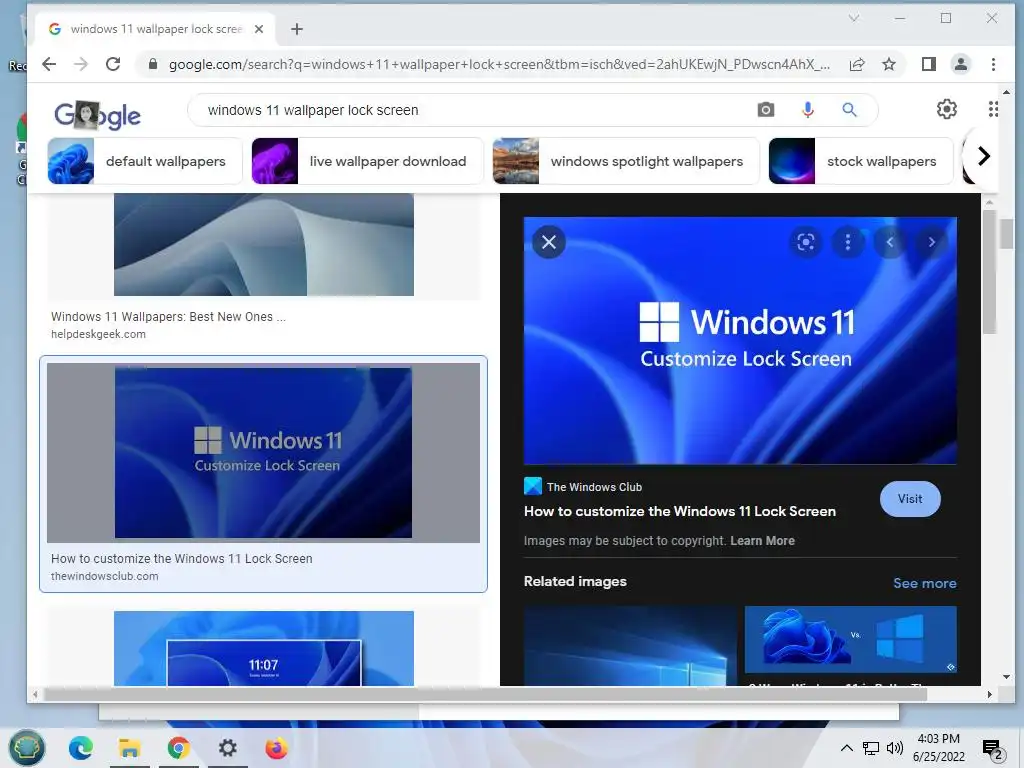This screenshot has width=1024, height=768.
Task: Open Google apps grid
Action: 993,109
